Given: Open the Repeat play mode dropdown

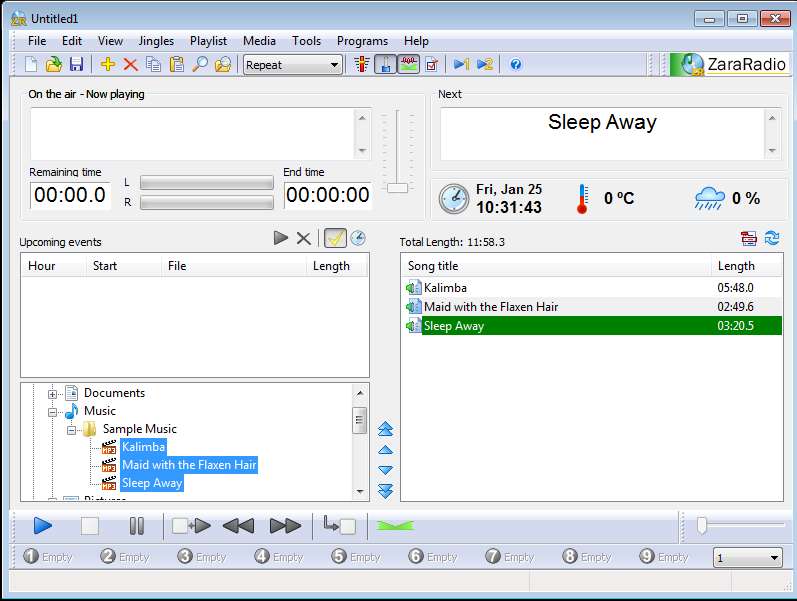Looking at the screenshot, I should [x=294, y=65].
